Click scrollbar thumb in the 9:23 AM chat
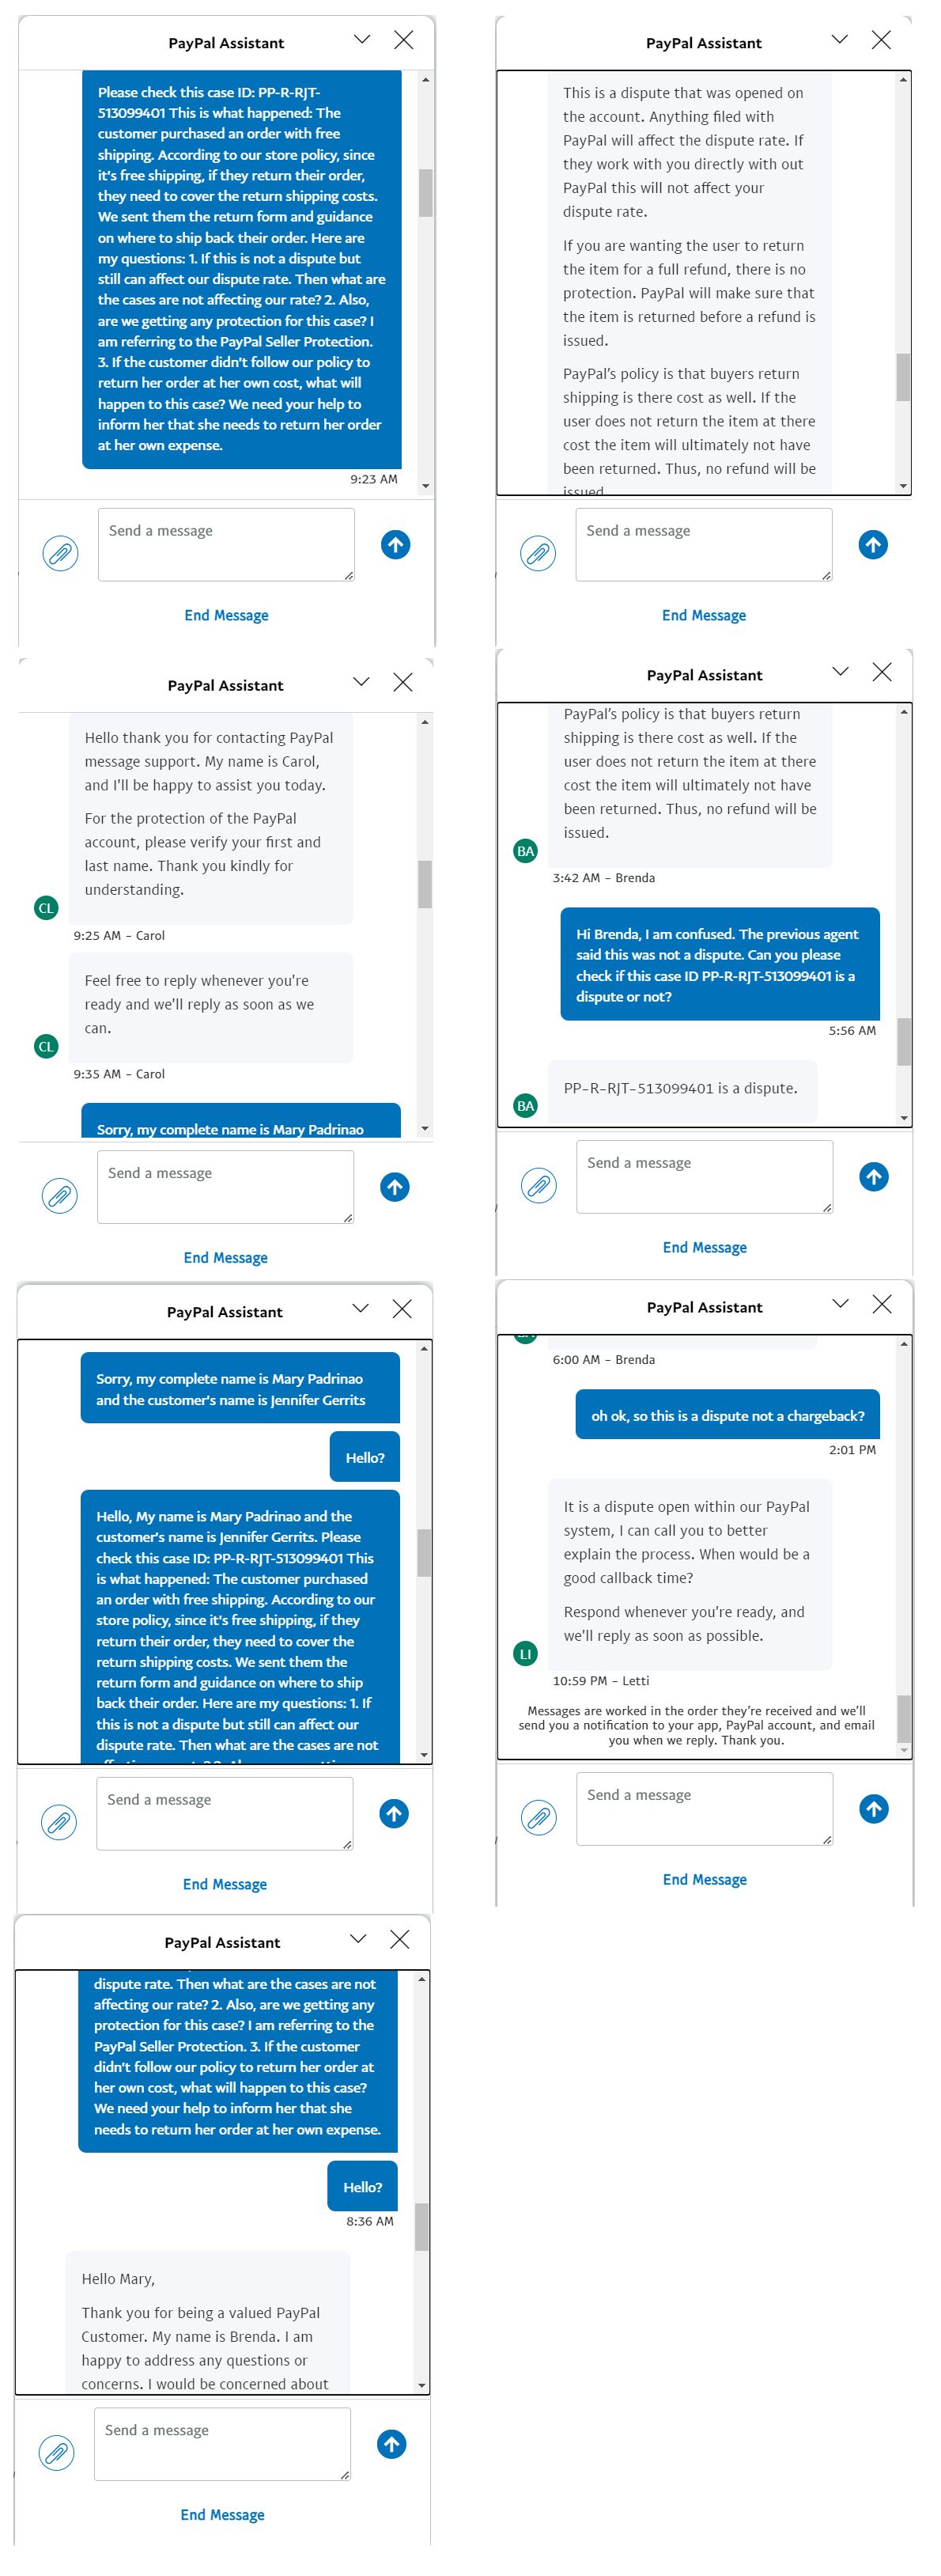The height and width of the screenshot is (2576, 941). (x=425, y=192)
